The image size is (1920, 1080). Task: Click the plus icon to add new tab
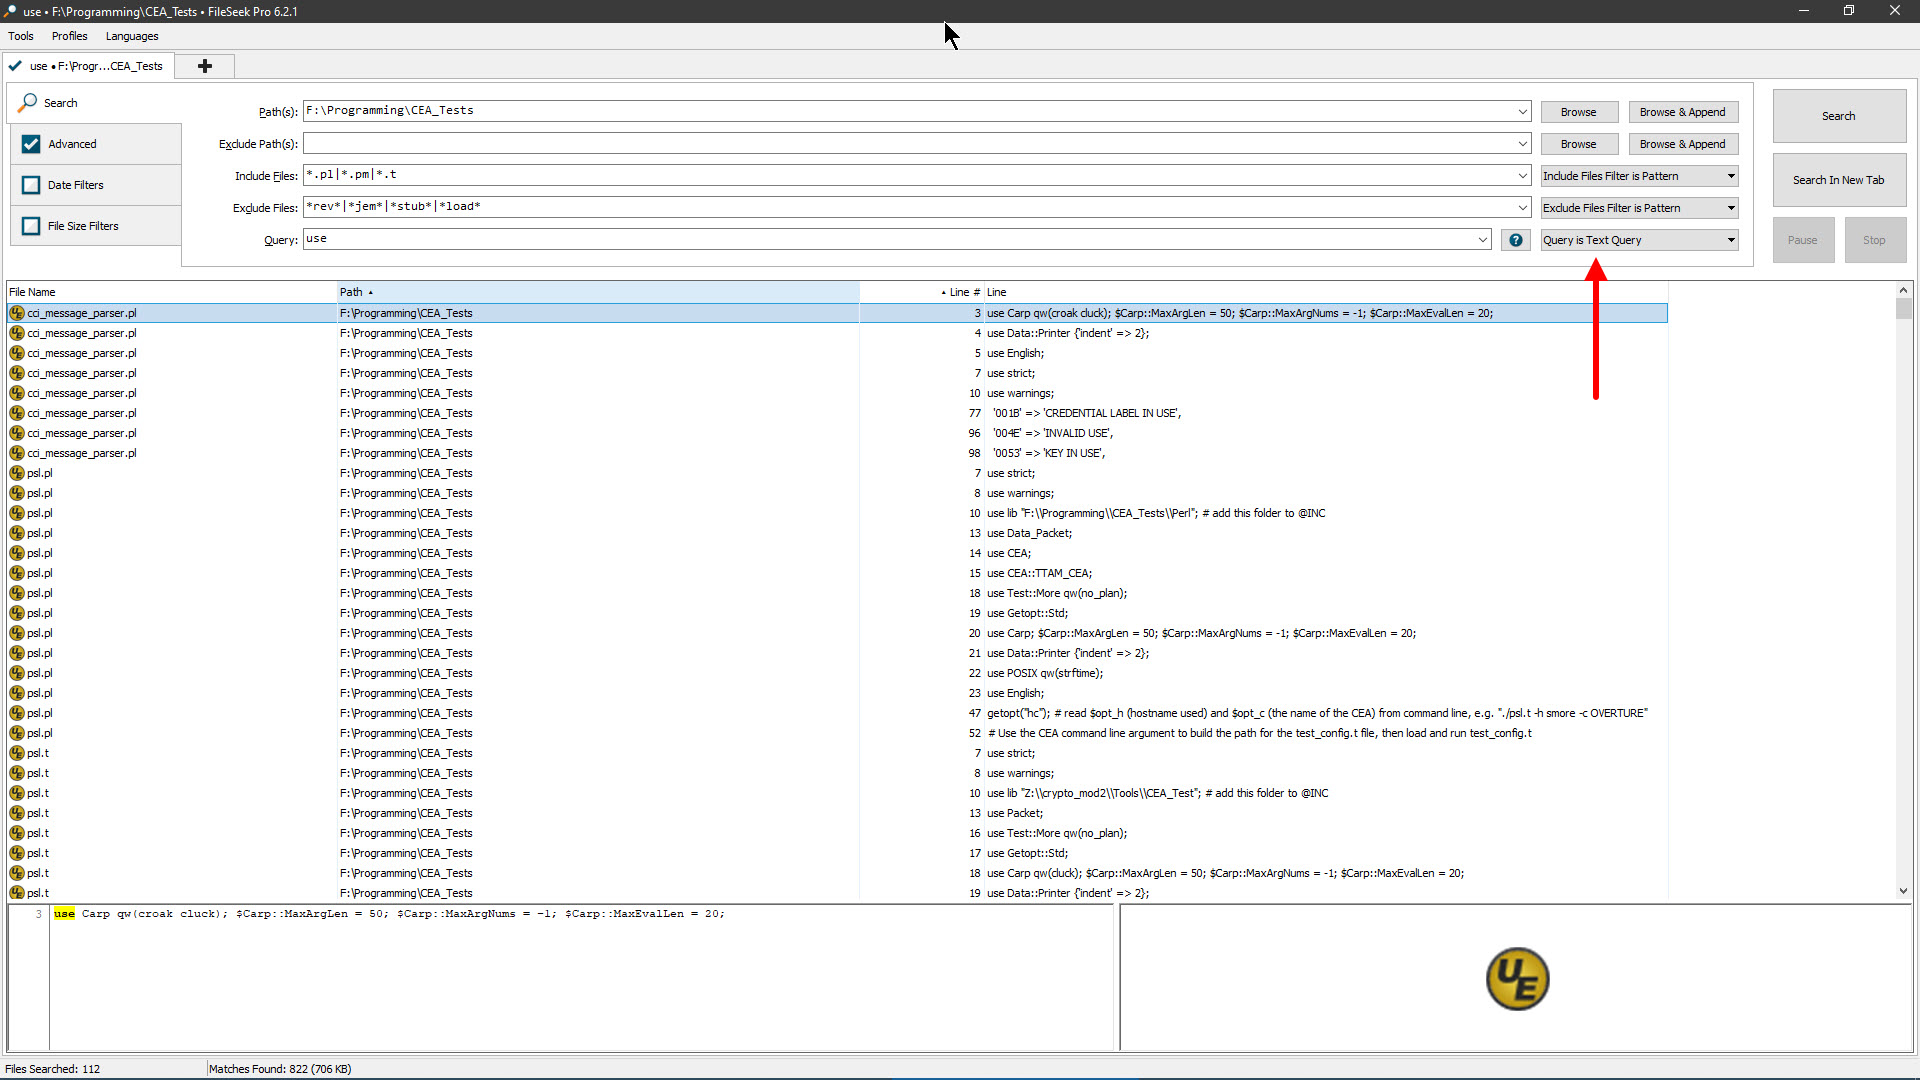click(205, 66)
